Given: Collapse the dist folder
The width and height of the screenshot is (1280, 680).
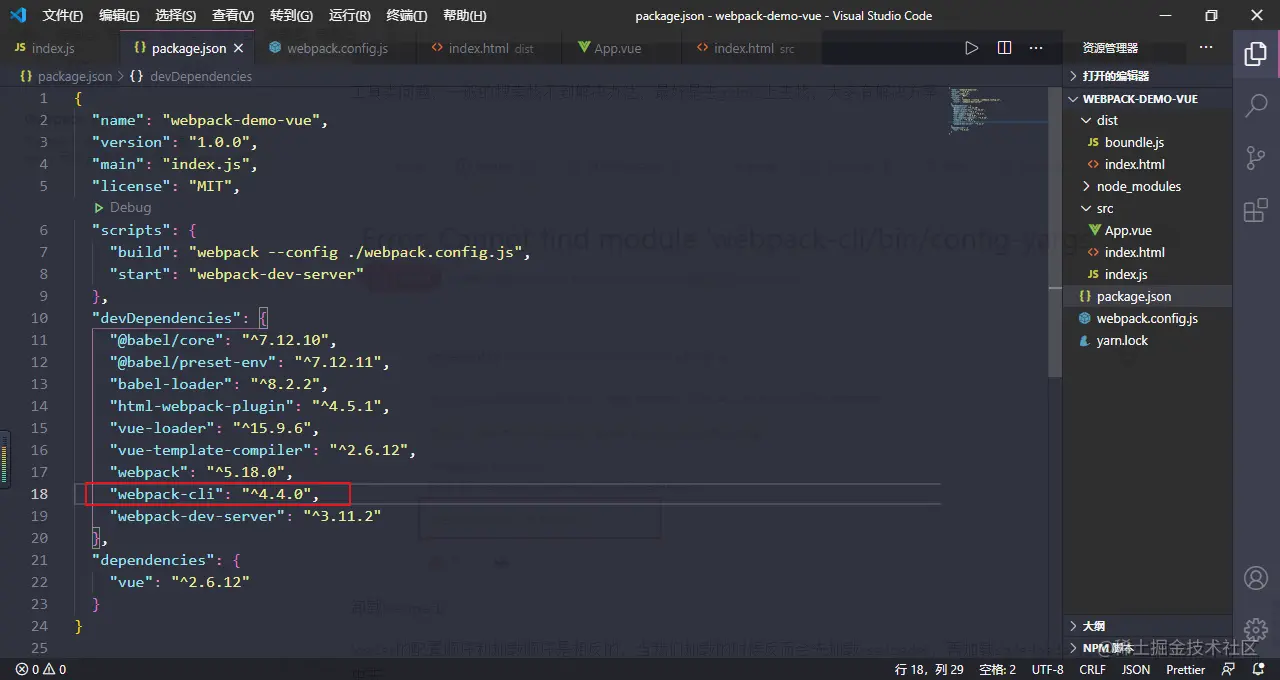Looking at the screenshot, I should (1107, 120).
